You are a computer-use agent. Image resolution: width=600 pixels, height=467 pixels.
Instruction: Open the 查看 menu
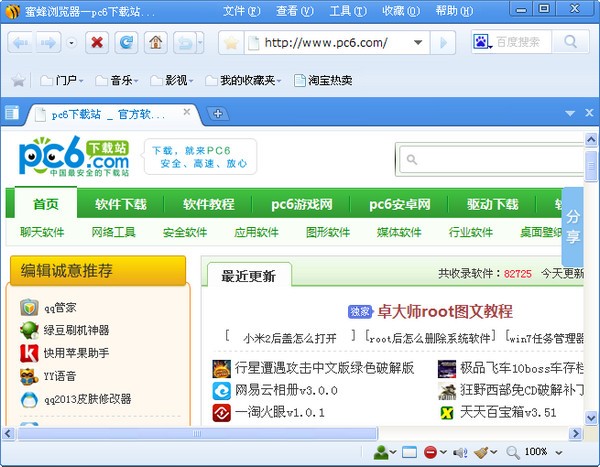(295, 11)
